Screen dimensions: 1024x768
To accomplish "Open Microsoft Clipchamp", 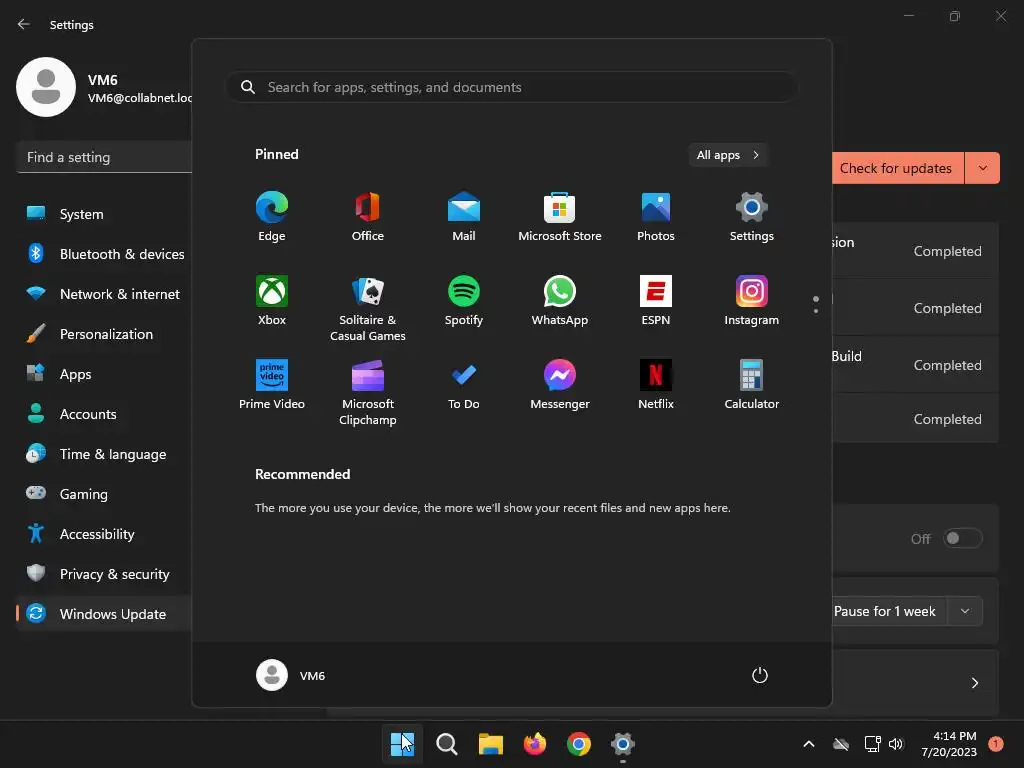I will (368, 392).
